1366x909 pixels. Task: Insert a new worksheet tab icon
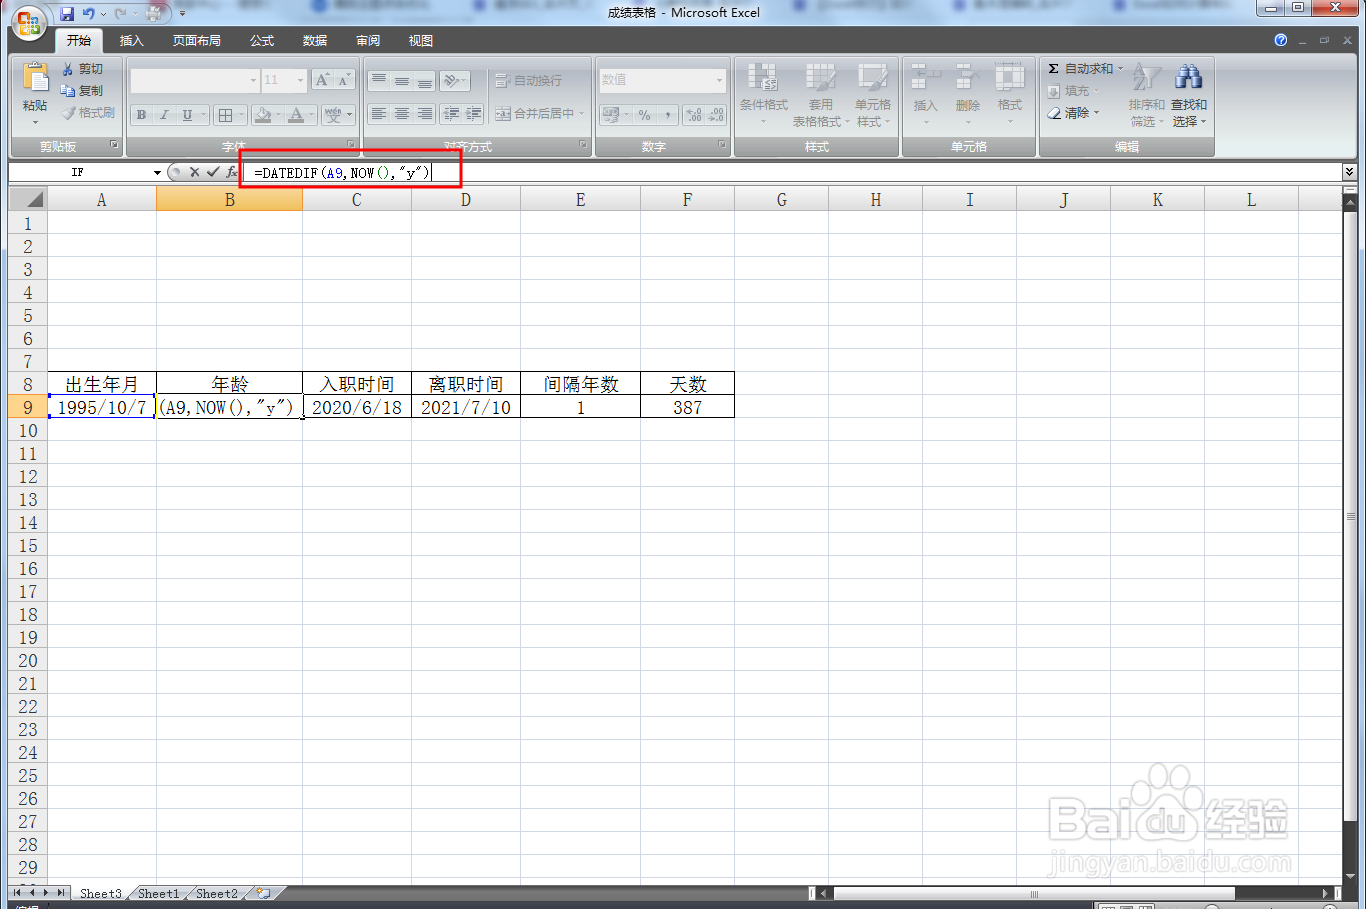[x=263, y=893]
